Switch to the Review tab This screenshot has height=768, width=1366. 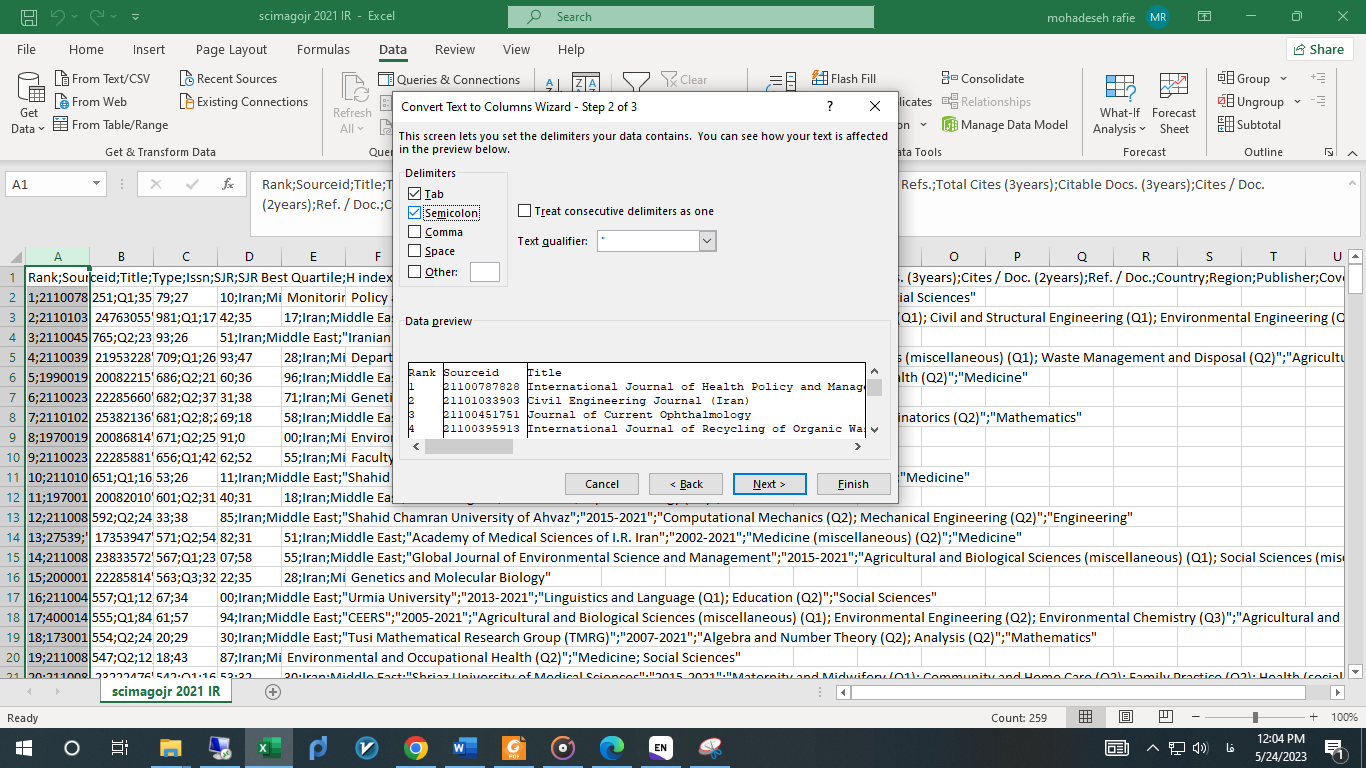(x=455, y=49)
